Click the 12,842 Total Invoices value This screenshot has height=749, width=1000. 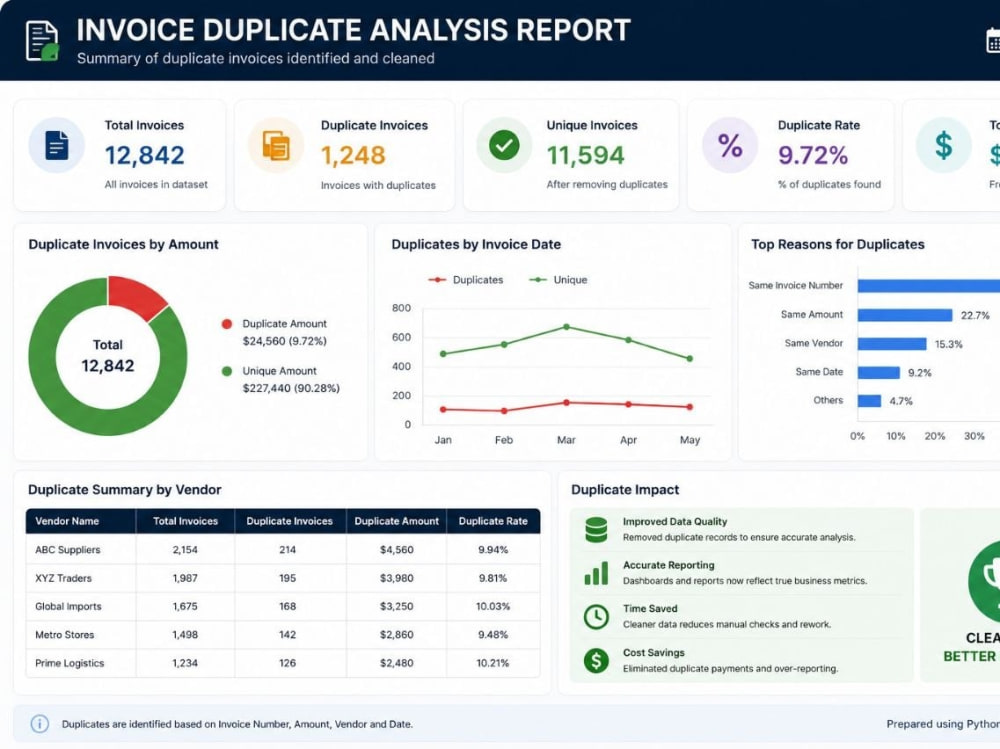coord(144,155)
